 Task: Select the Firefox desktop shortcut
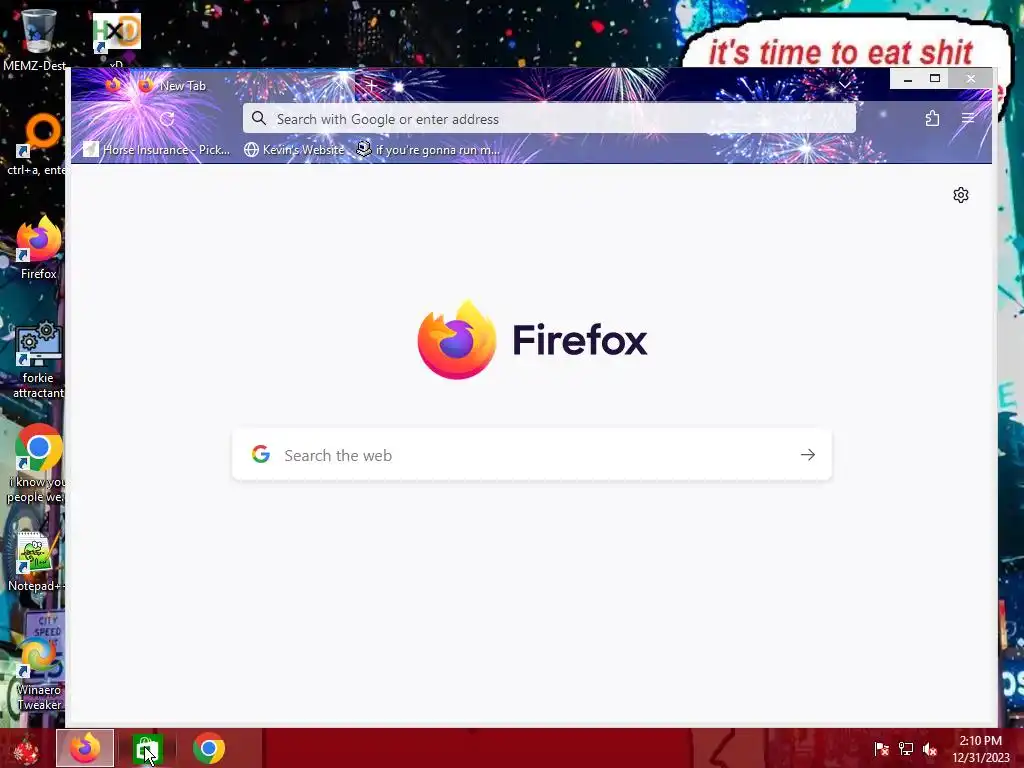pyautogui.click(x=39, y=248)
